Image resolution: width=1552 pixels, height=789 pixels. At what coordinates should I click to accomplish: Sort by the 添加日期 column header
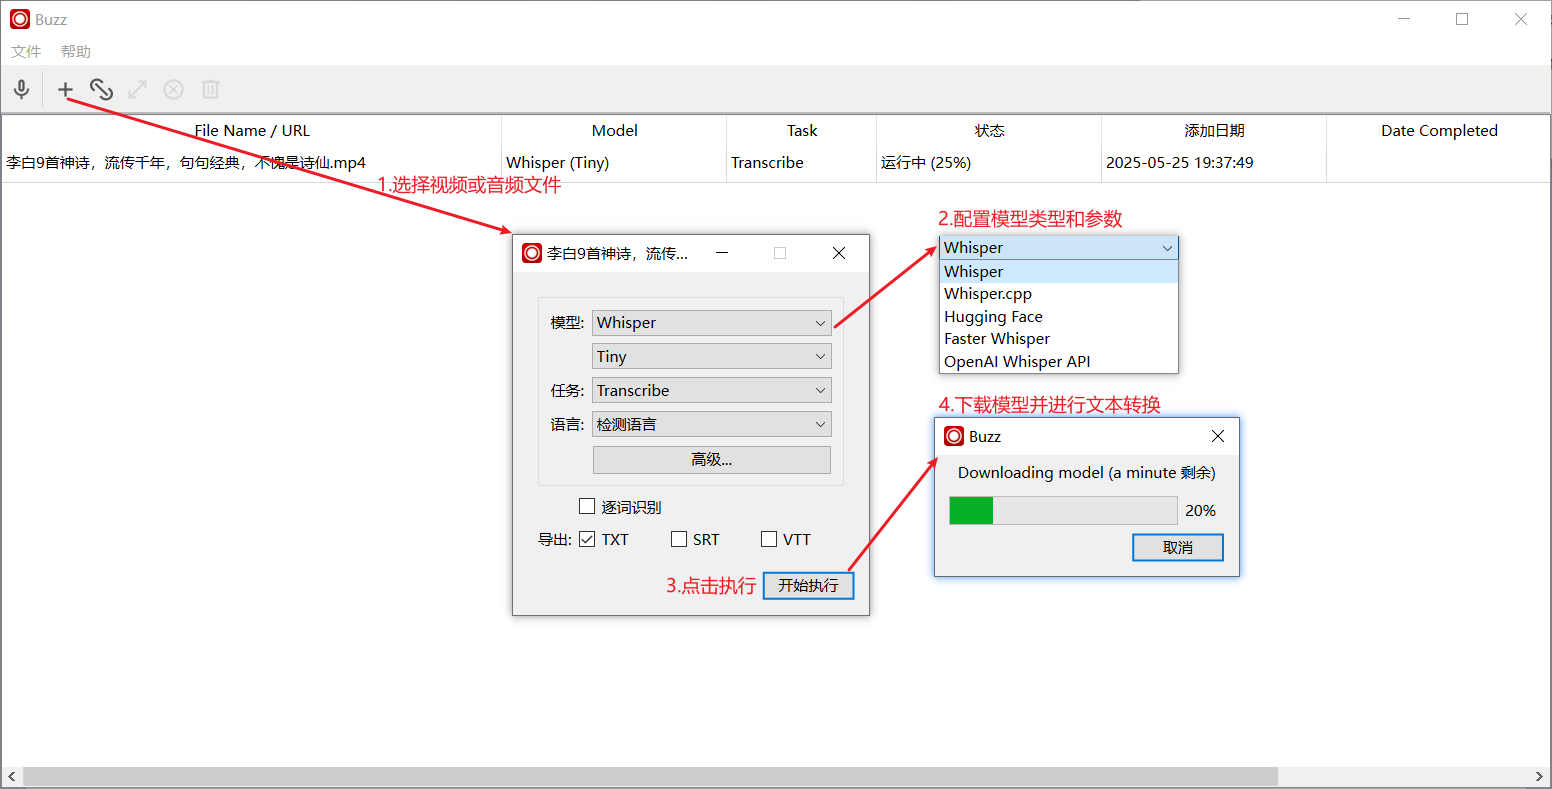click(1214, 131)
